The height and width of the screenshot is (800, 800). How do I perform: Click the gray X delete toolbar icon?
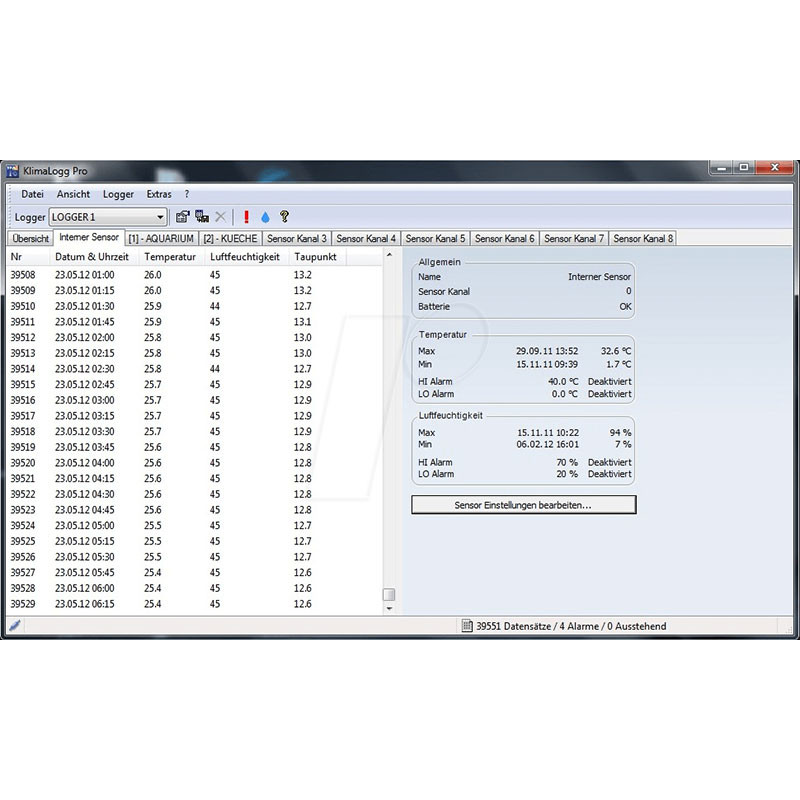(220, 217)
